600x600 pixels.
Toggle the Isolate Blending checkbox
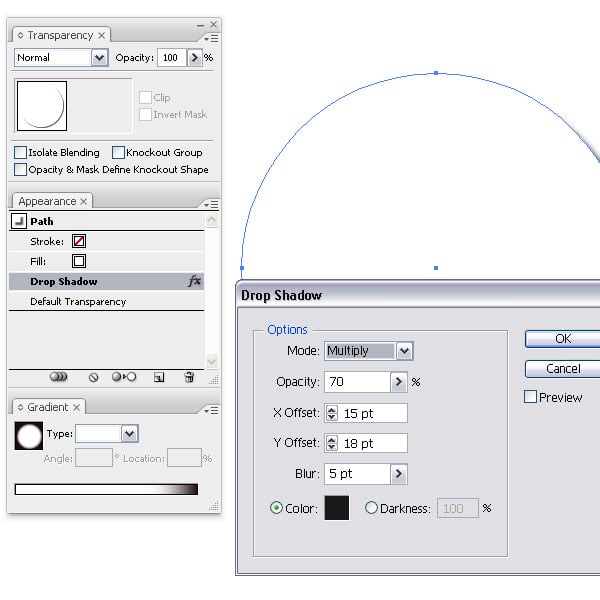[21, 153]
